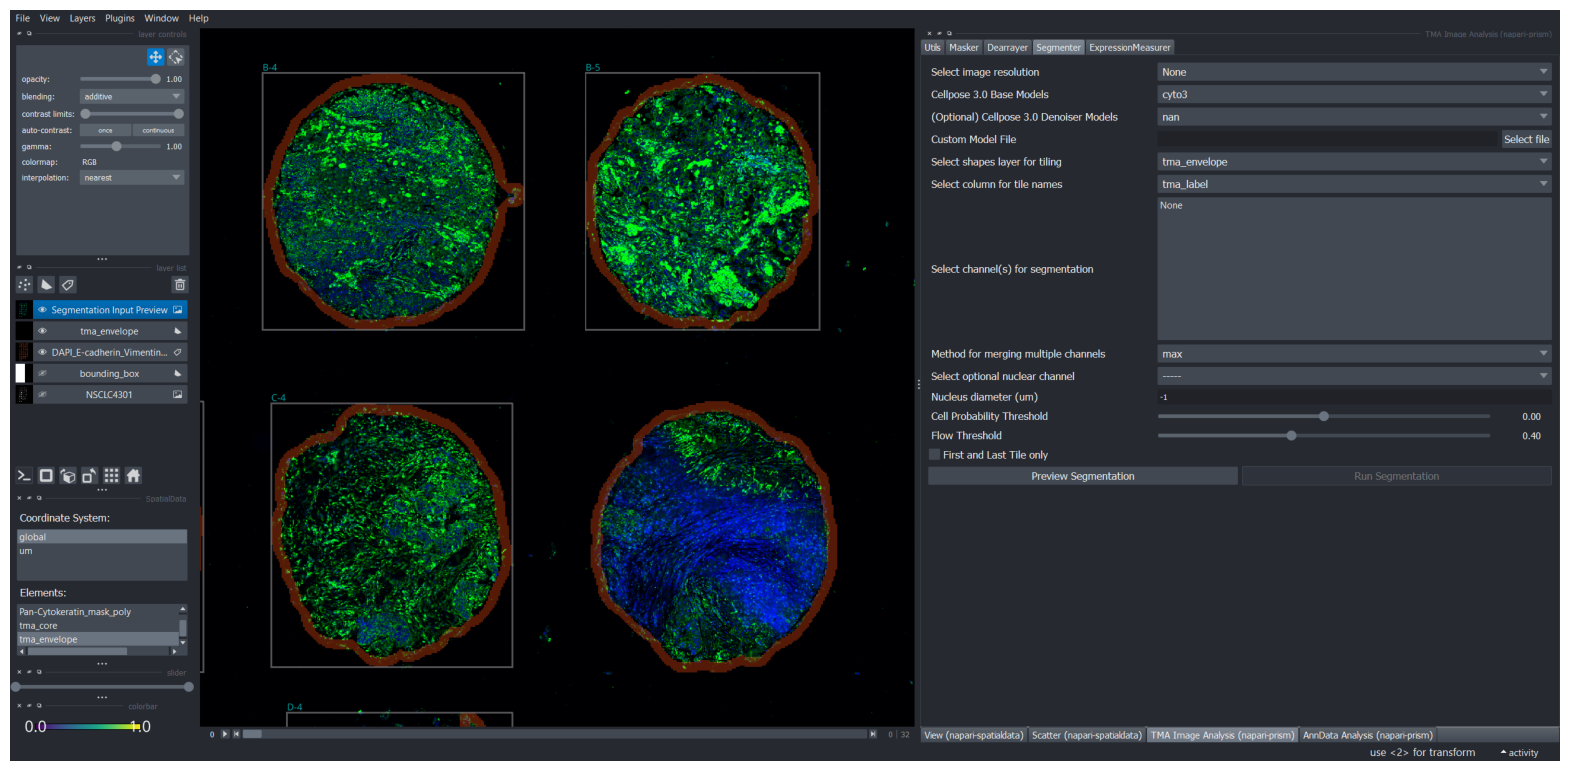Adjust the opacity slider
Viewport: 1570px width, 771px height.
(120, 79)
